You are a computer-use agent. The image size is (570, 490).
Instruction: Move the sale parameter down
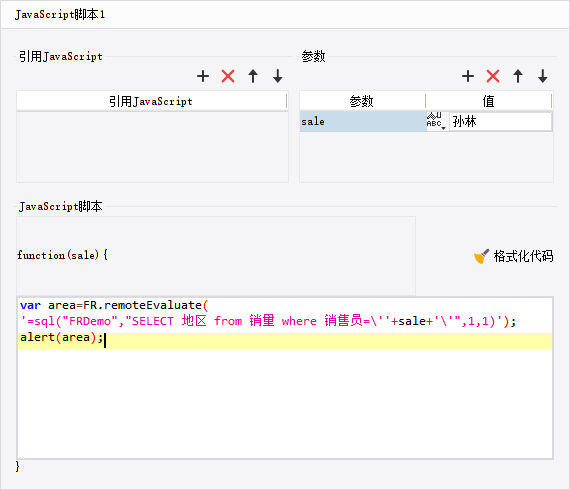543,76
